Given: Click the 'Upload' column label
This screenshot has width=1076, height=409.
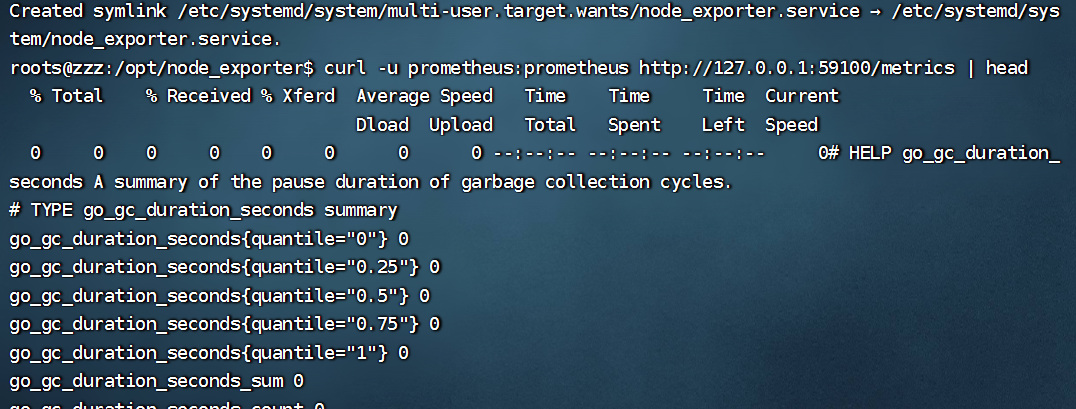Looking at the screenshot, I should click(x=461, y=125).
